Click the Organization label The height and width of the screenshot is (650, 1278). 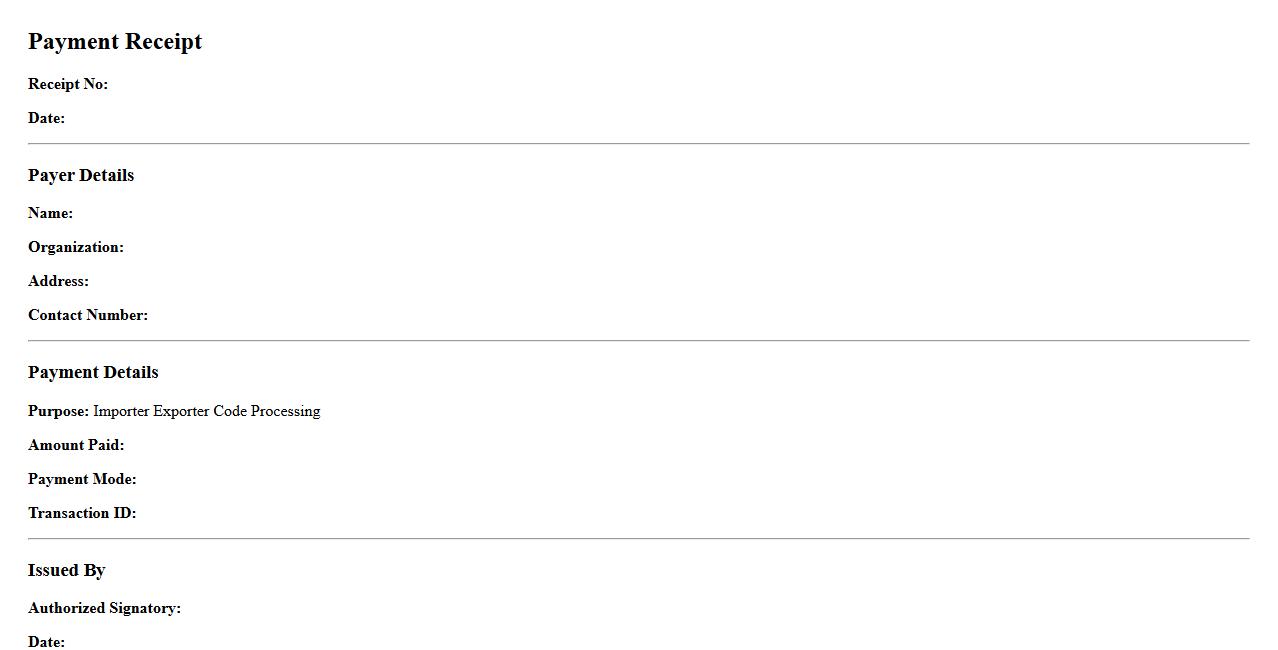[x=76, y=247]
